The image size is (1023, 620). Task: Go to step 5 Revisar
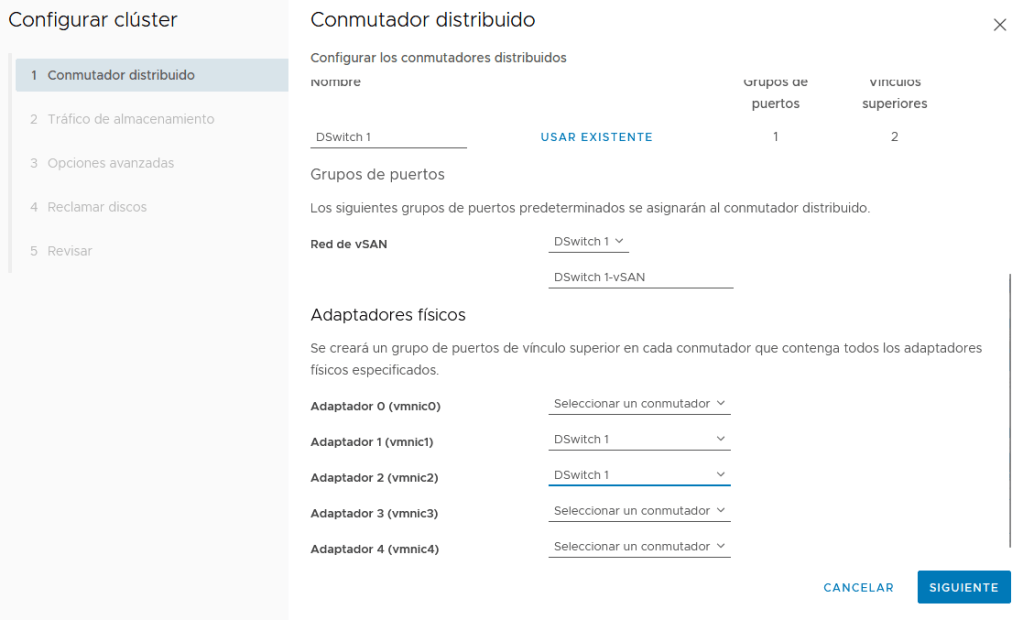coord(70,251)
